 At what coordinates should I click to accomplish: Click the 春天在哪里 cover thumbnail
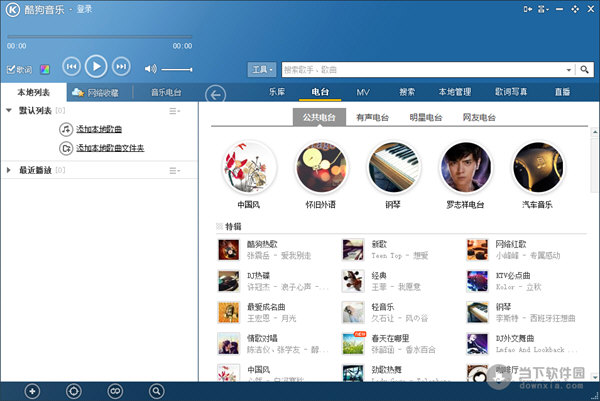click(353, 344)
